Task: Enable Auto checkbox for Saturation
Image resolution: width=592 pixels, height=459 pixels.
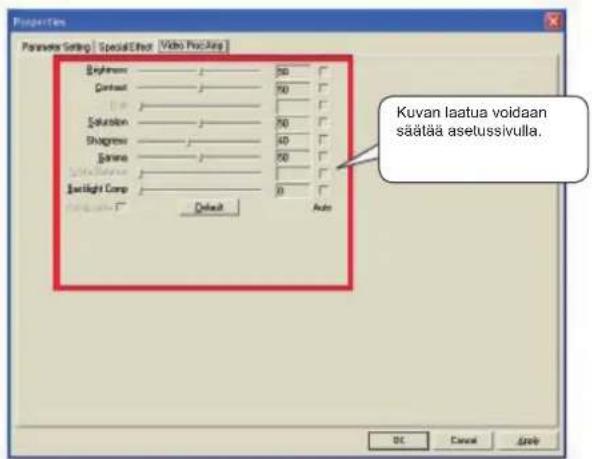Action: (x=323, y=122)
